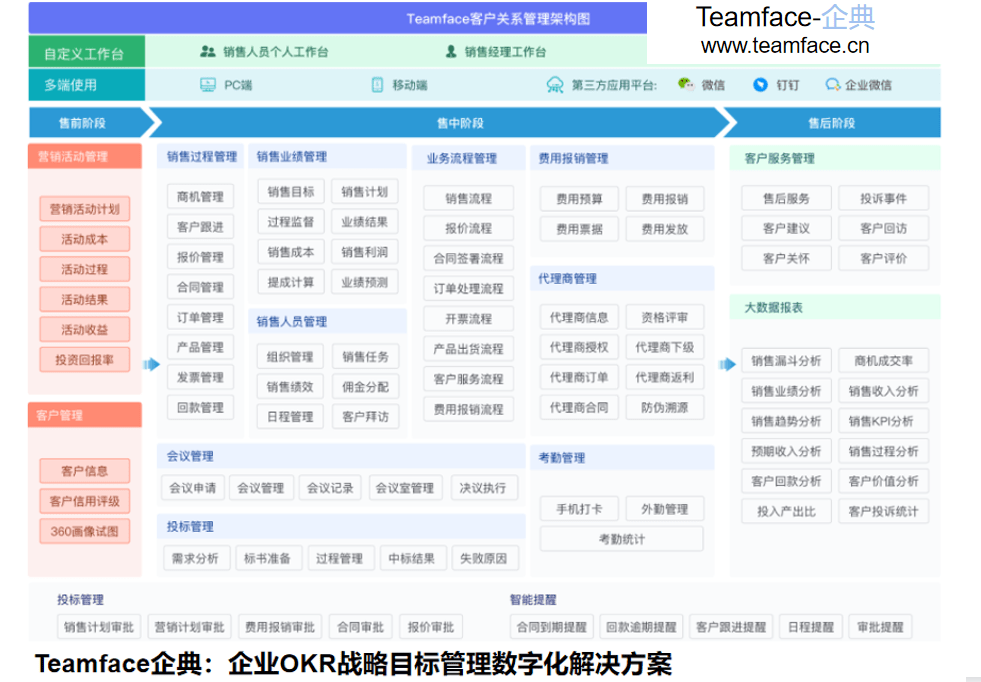Click the 微信 WeChat icon
The height and width of the screenshot is (682, 981).
click(686, 84)
